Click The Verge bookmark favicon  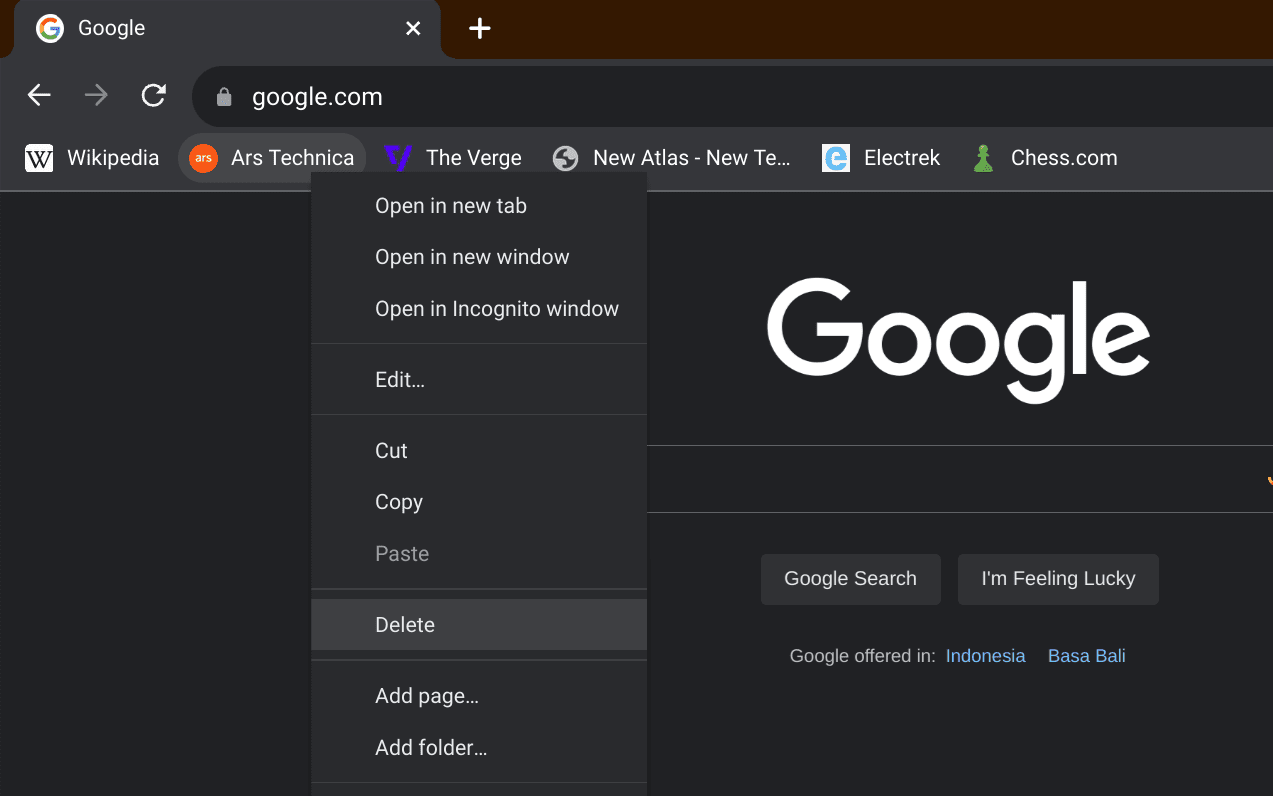[398, 158]
